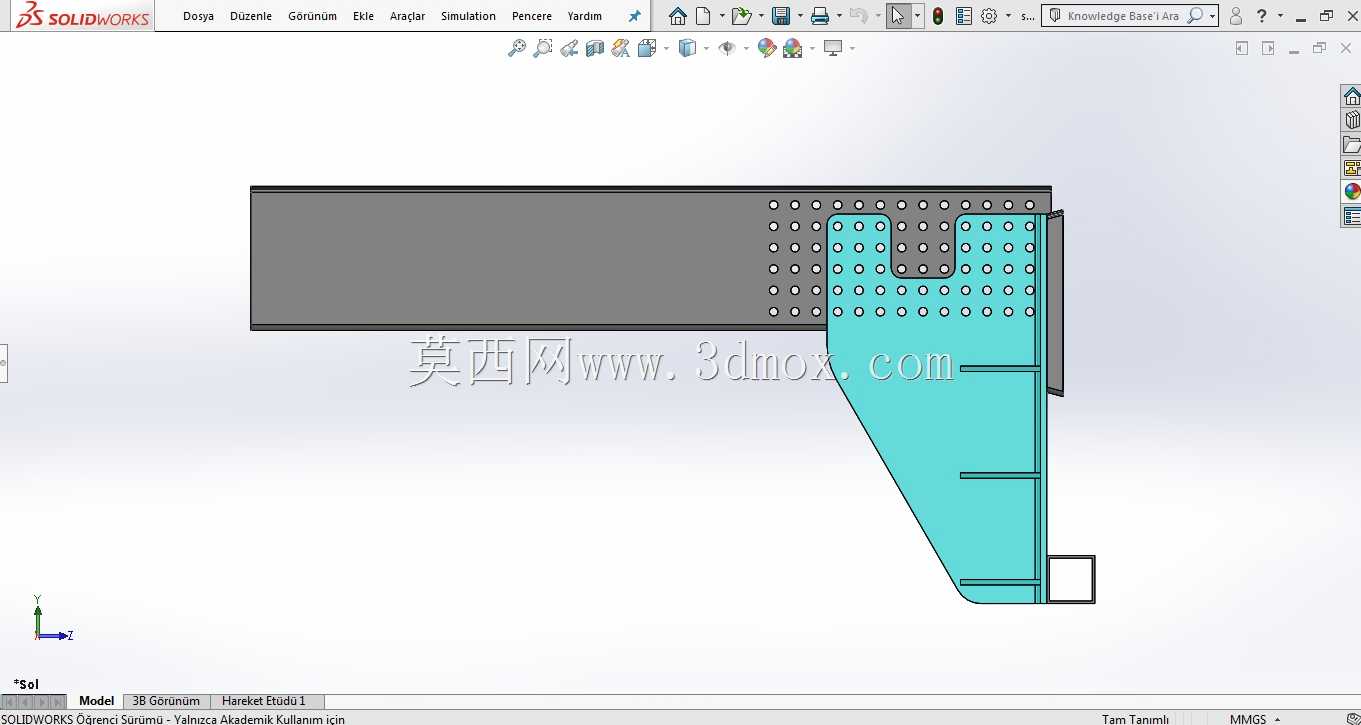Create a new document with the New icon

coord(703,16)
